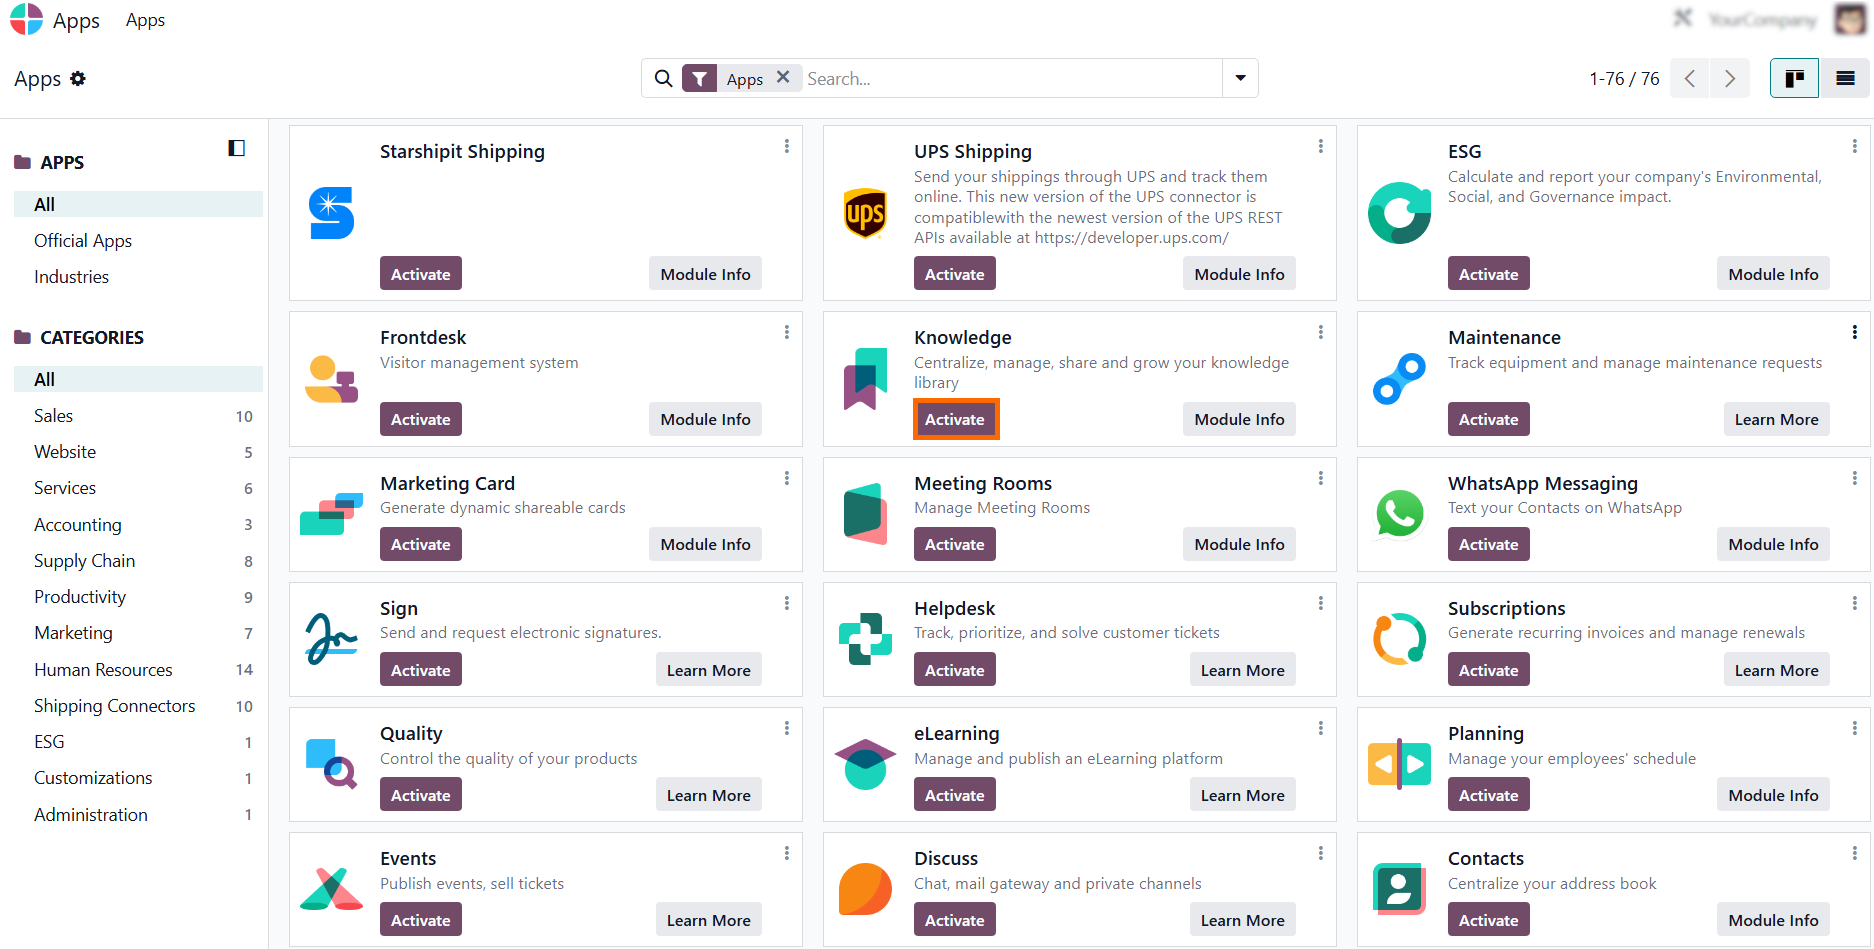Click the search magnifier icon

pos(663,79)
